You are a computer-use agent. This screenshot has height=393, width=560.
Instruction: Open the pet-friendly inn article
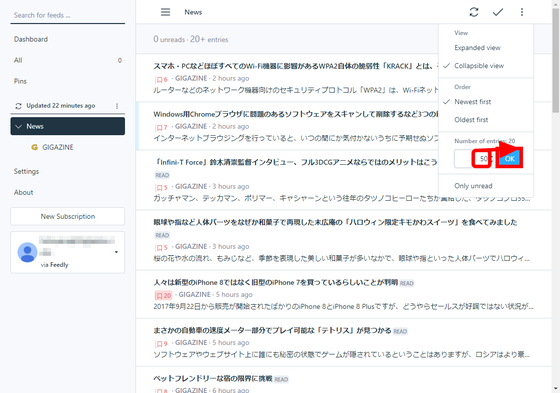pyautogui.click(x=213, y=378)
